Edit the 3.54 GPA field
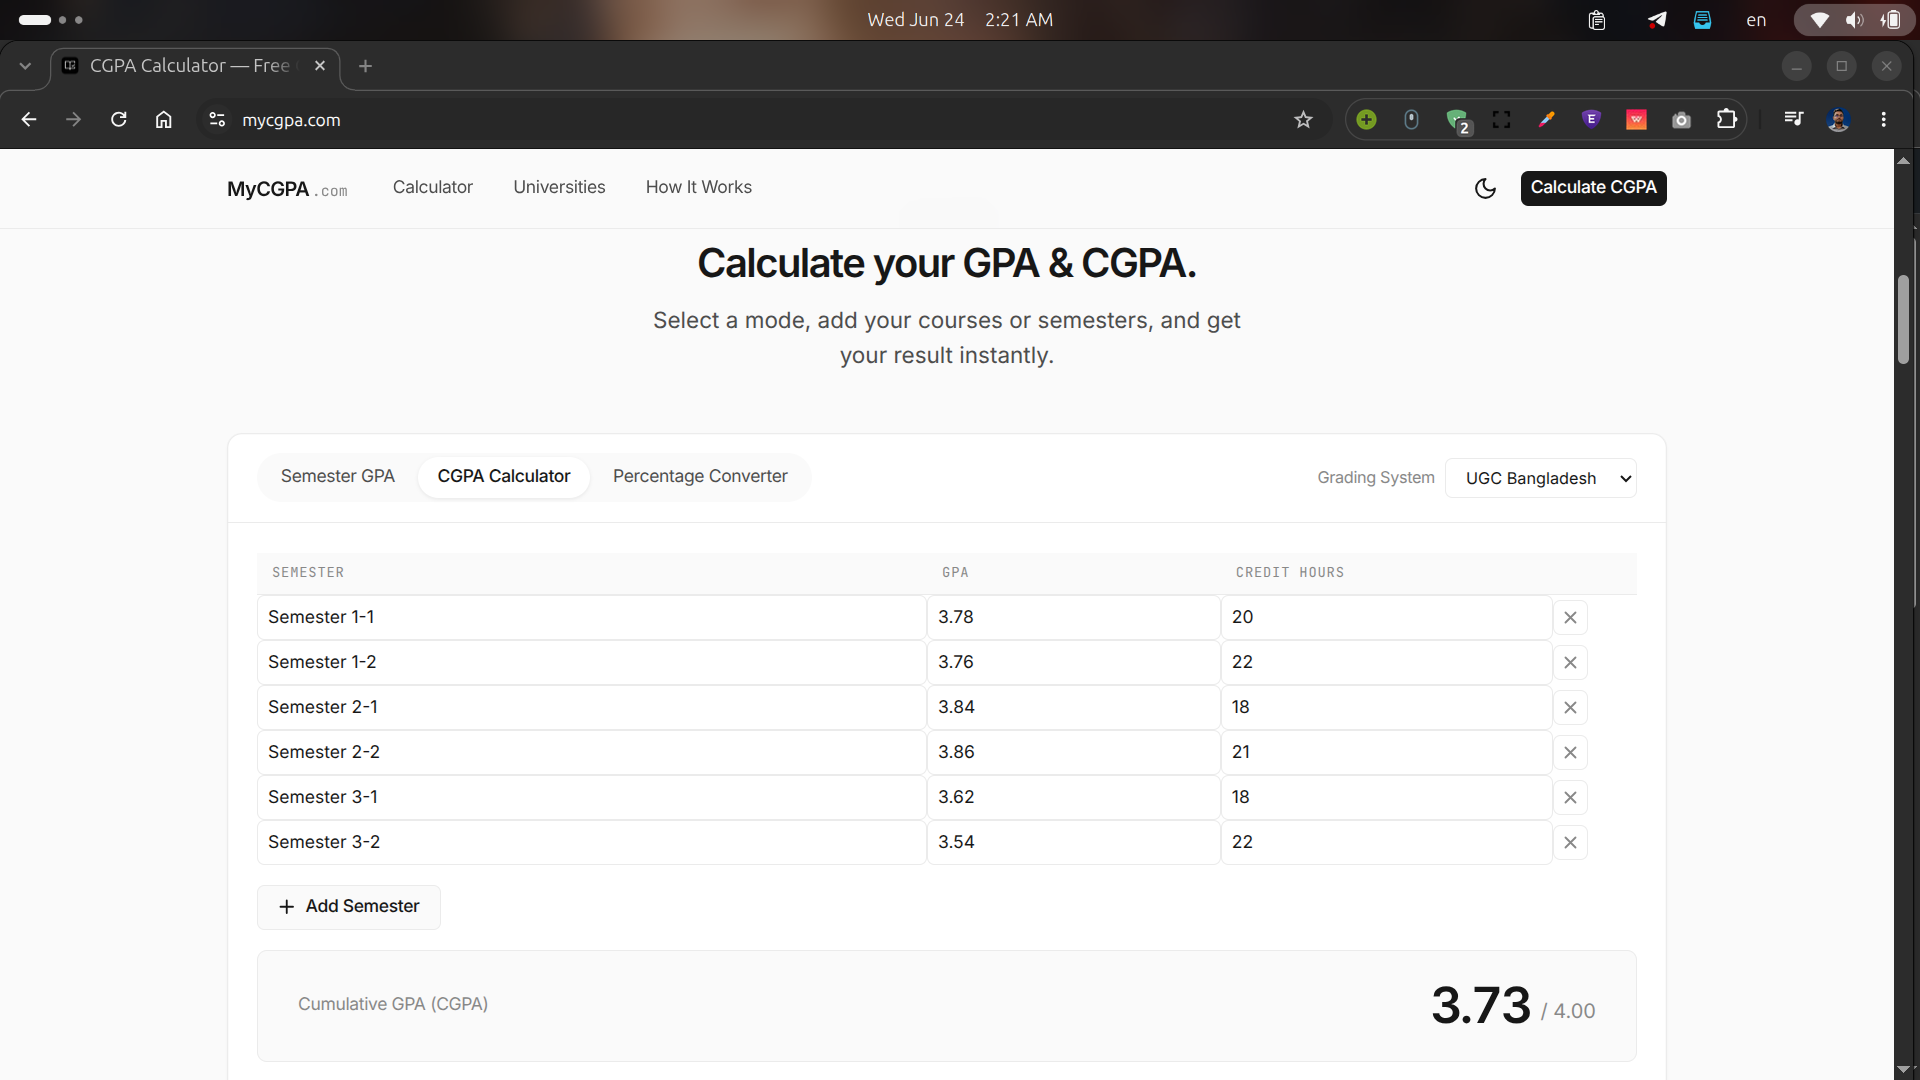The width and height of the screenshot is (1920, 1080). coord(1074,843)
